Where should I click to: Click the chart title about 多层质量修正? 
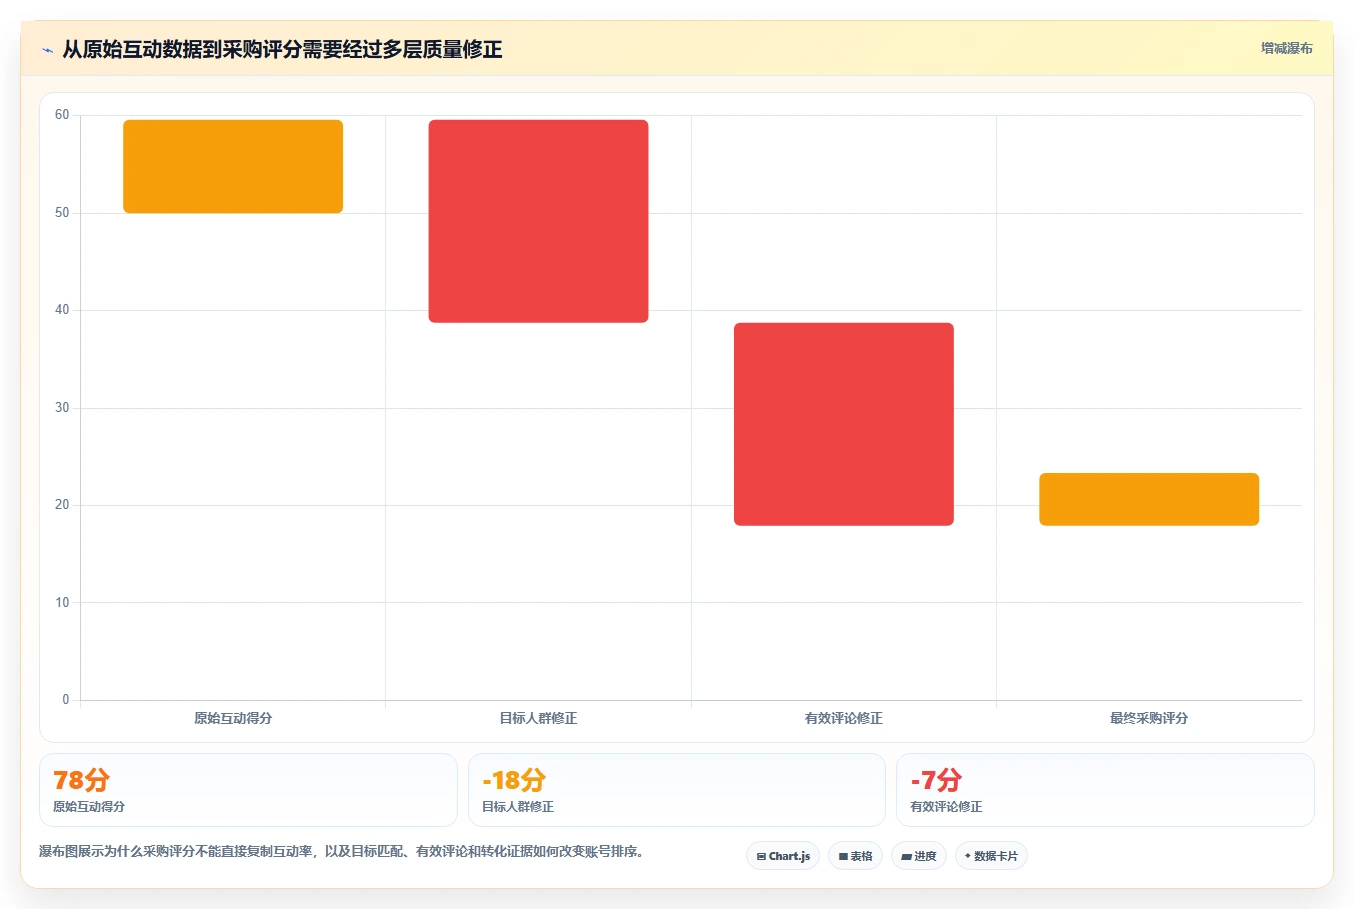coord(282,49)
